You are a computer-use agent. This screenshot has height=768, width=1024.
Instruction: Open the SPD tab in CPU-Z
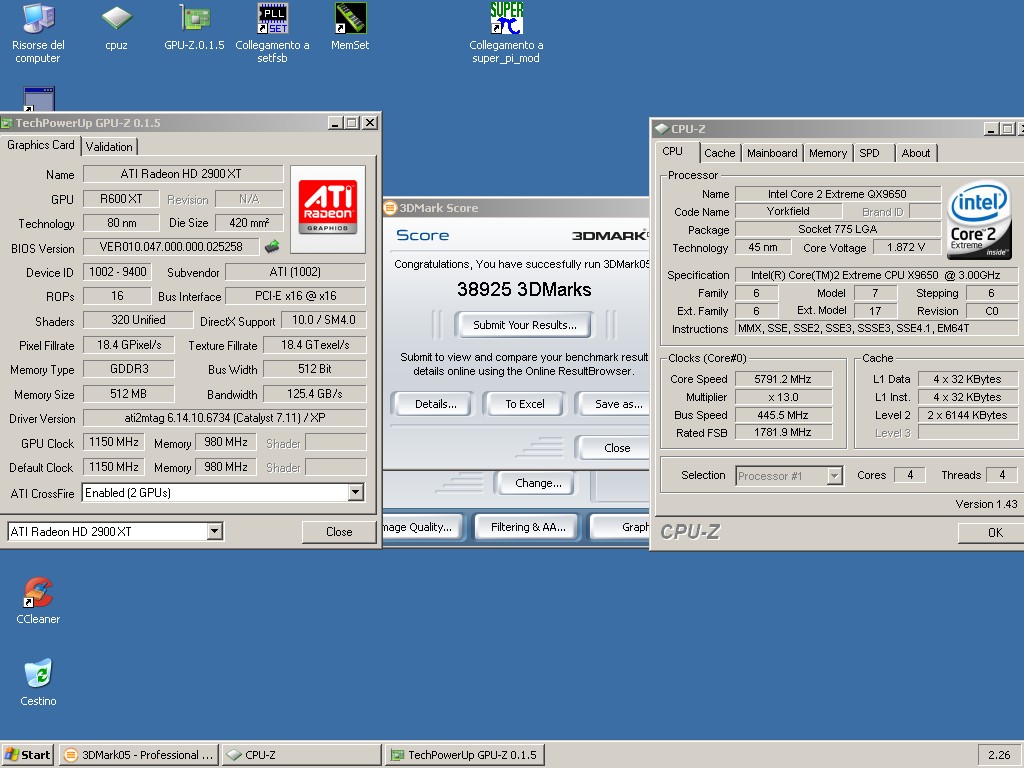[869, 153]
